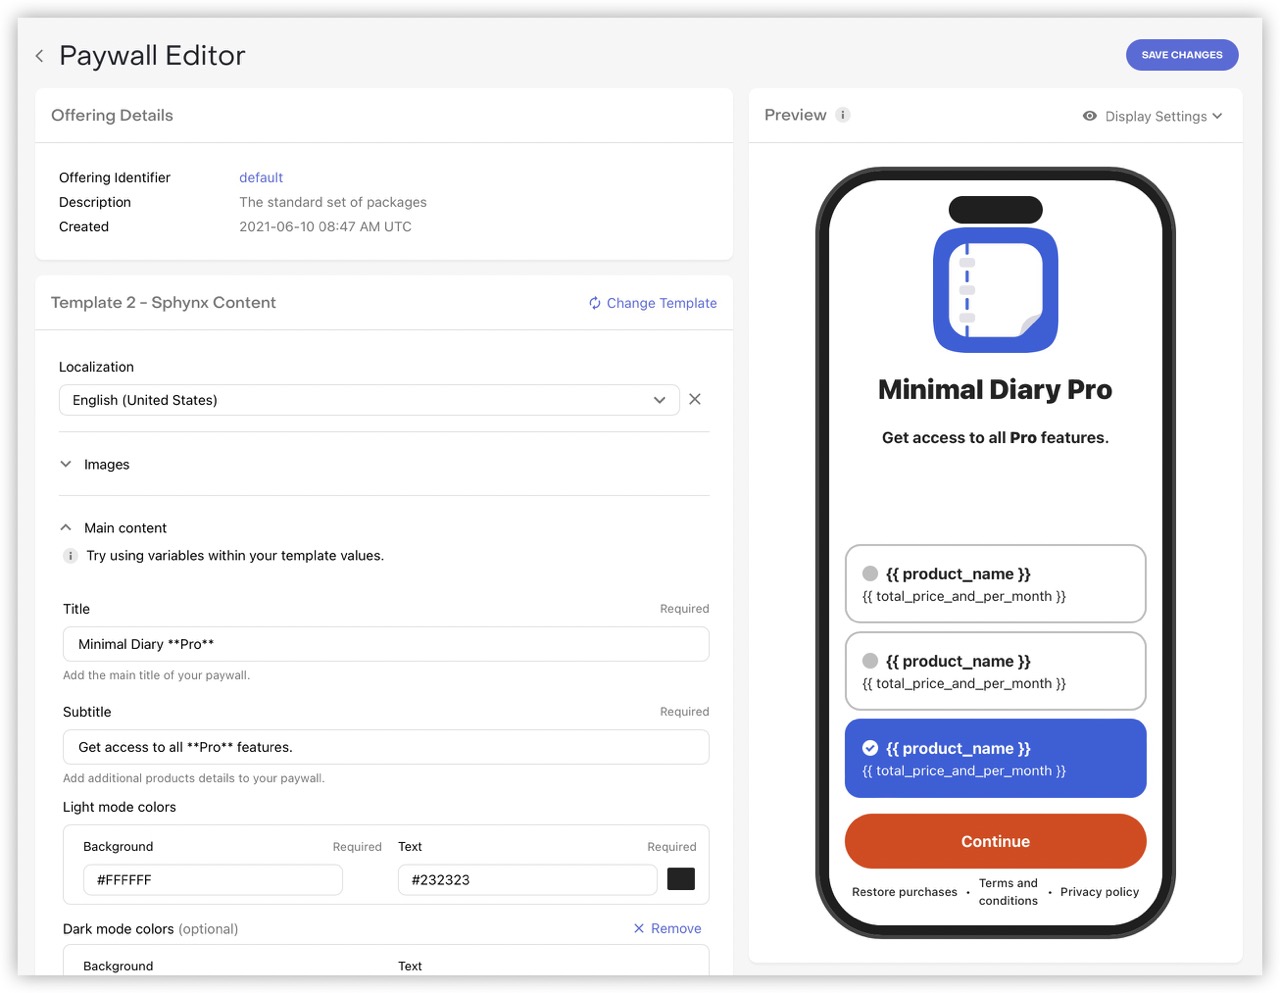
Task: Click Restore purchases in the preview
Action: click(x=905, y=892)
